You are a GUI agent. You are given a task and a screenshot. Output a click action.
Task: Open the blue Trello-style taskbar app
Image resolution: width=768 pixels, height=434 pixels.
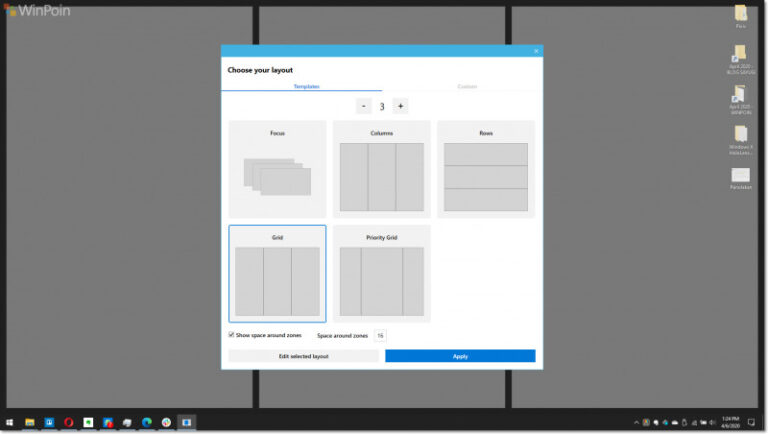[x=49, y=422]
